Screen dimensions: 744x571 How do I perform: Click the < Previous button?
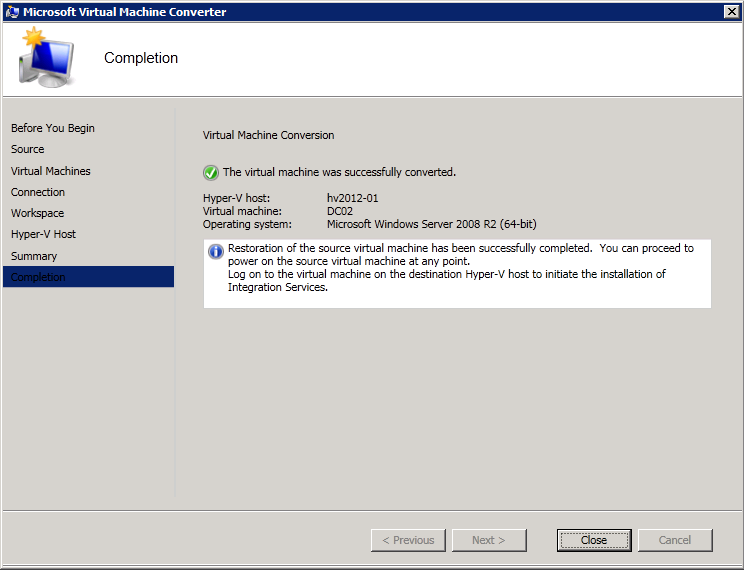408,540
